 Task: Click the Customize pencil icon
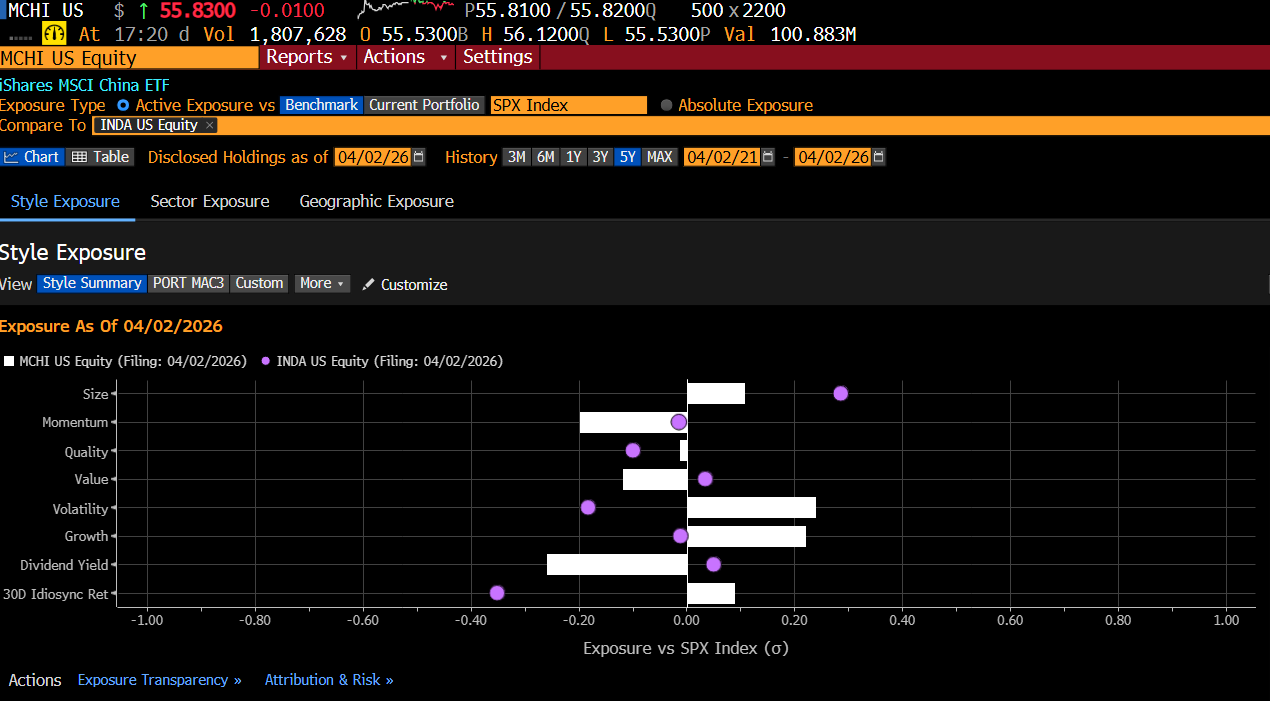pos(367,284)
